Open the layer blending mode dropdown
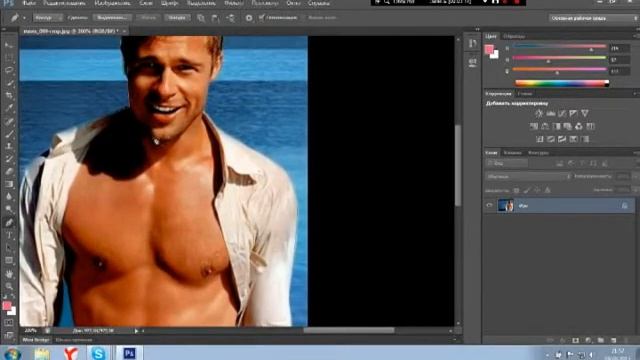This screenshot has height=360, width=640. (x=528, y=177)
